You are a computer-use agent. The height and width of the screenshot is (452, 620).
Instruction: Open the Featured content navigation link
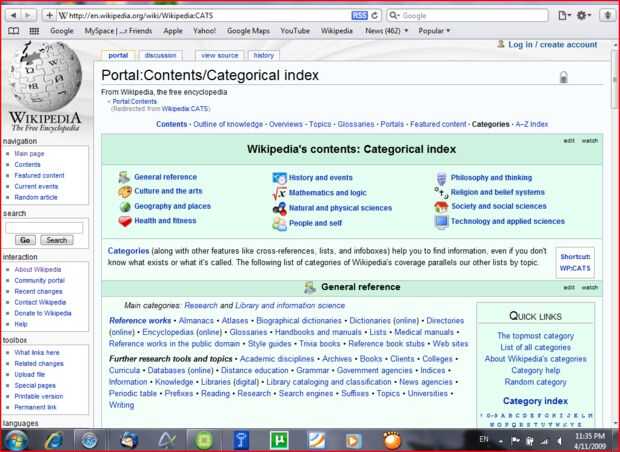39,176
